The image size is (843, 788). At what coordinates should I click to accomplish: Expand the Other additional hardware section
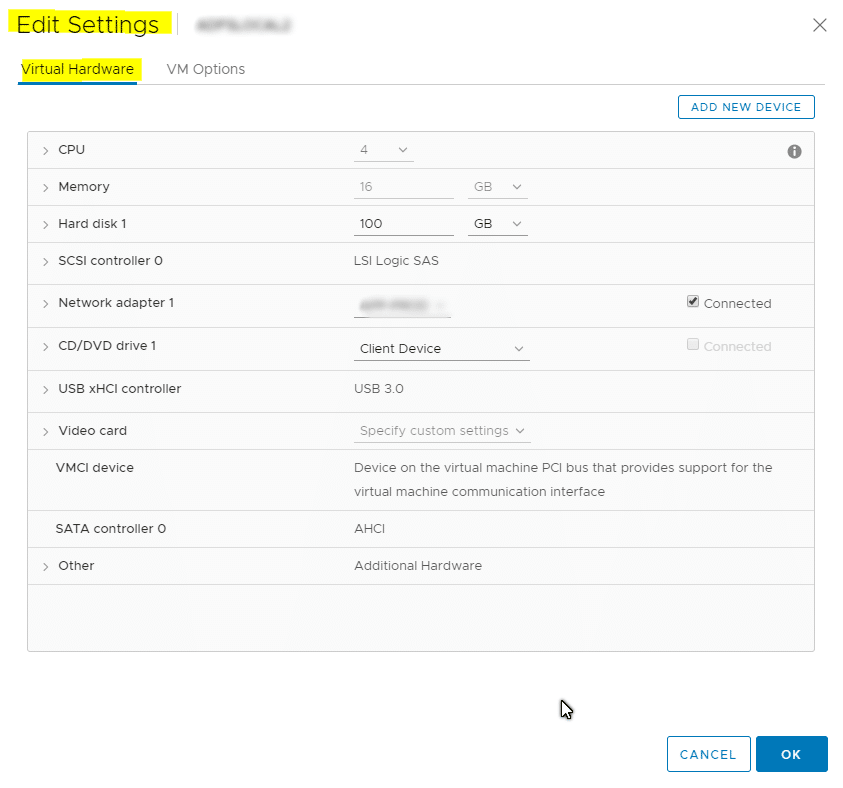click(45, 565)
